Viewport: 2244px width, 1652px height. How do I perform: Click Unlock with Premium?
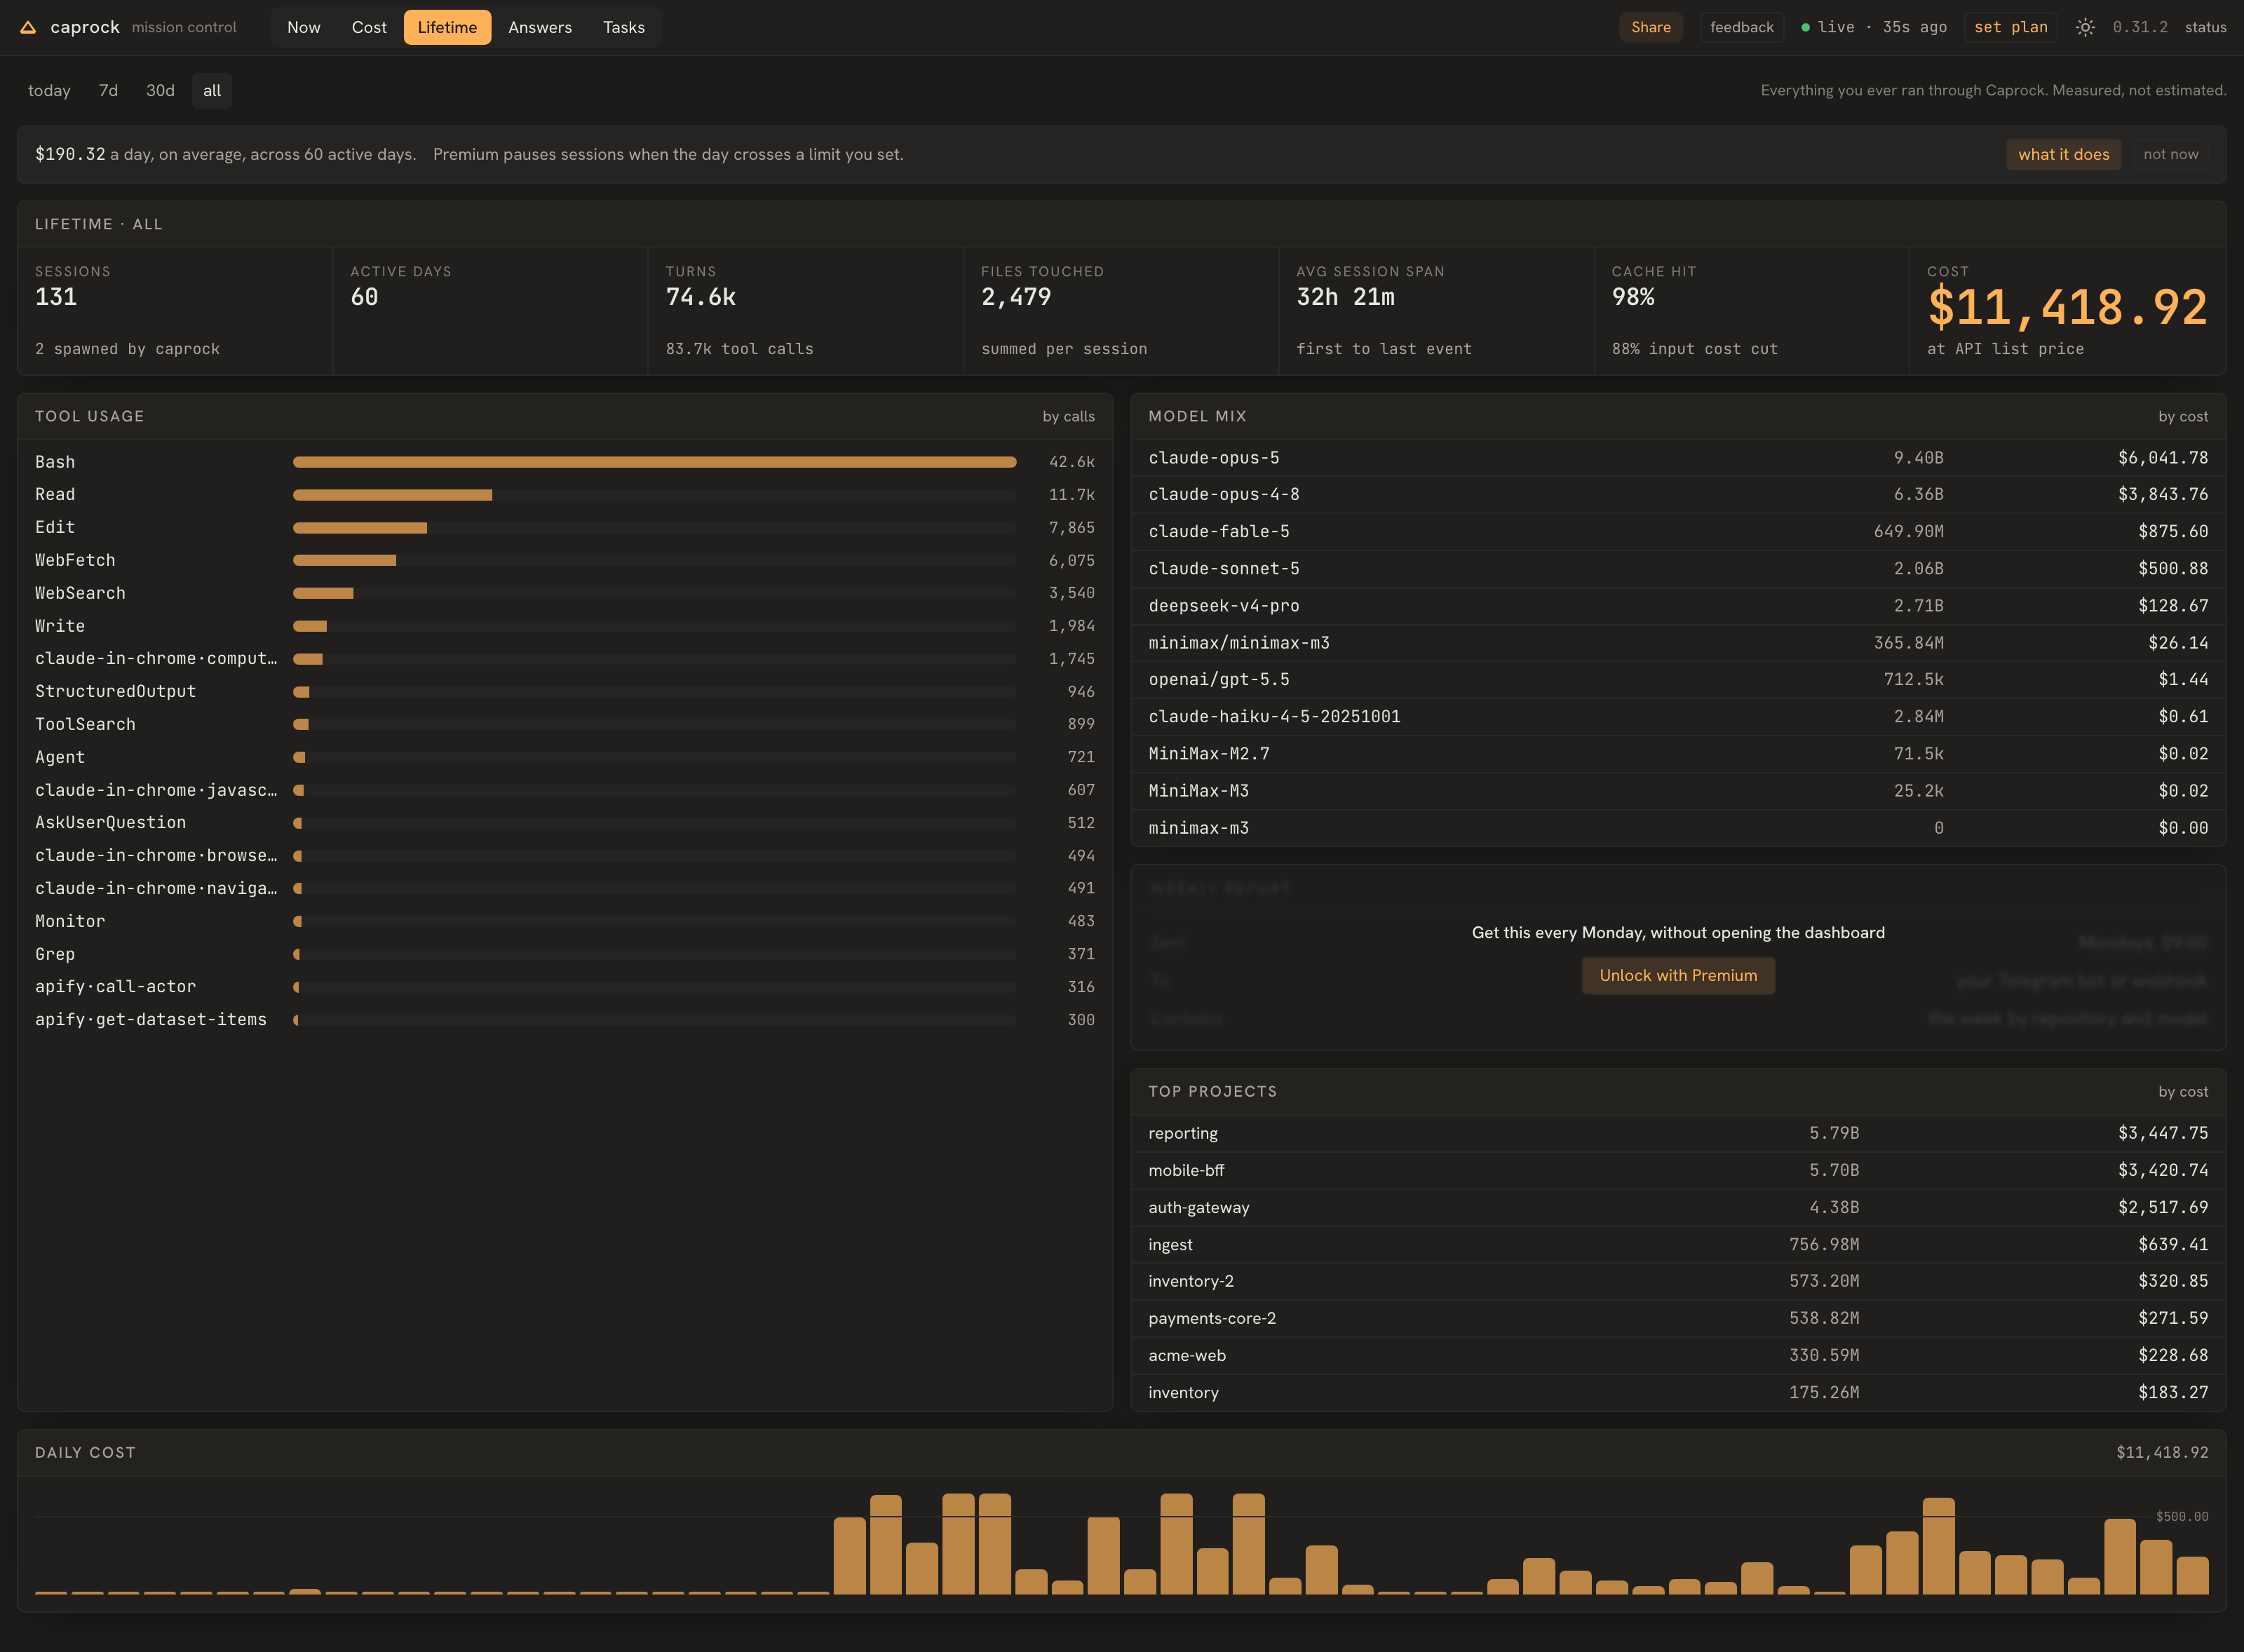tap(1678, 975)
